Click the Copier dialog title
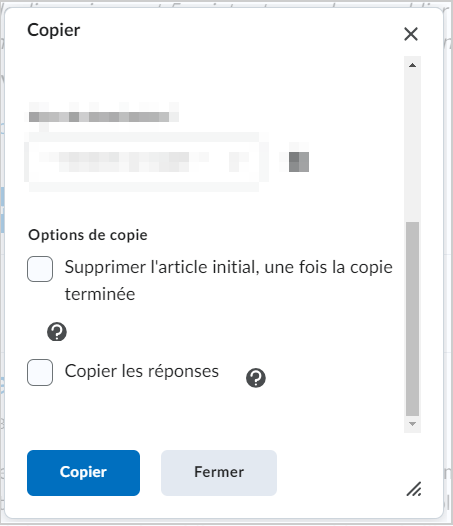This screenshot has height=526, width=453. click(x=54, y=30)
